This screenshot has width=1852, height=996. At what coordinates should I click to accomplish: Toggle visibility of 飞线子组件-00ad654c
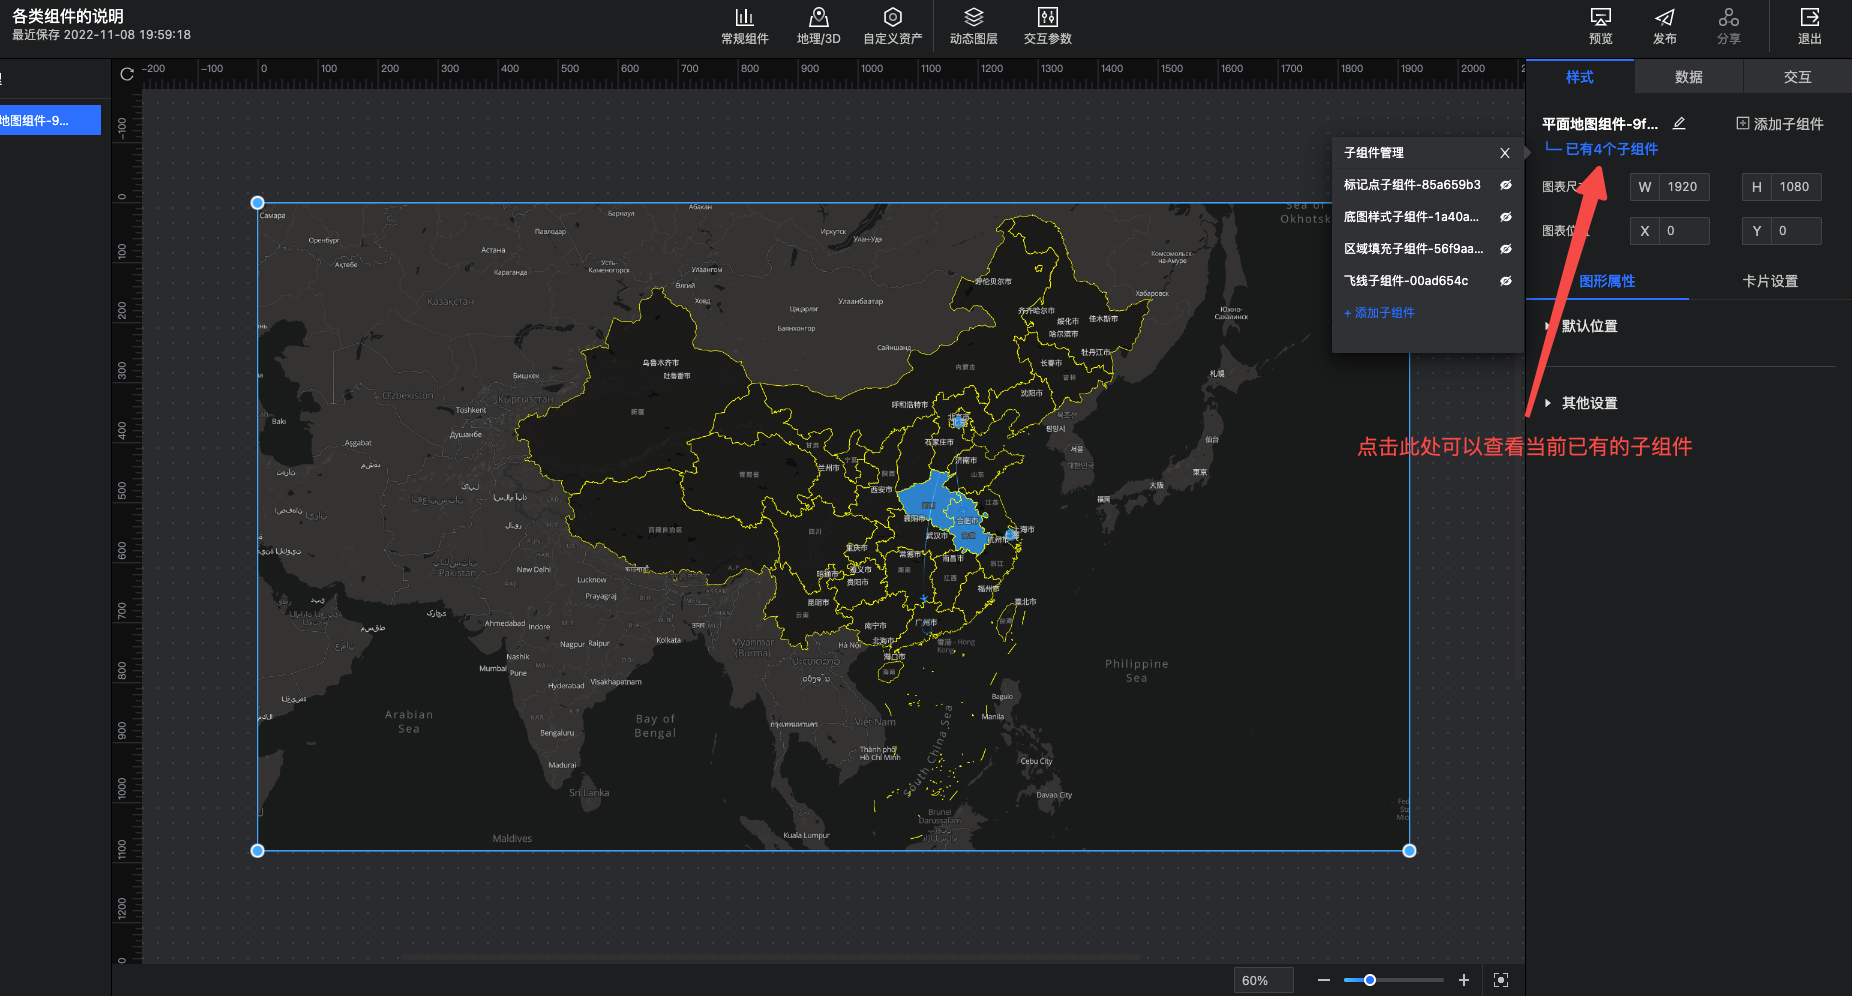tap(1505, 281)
